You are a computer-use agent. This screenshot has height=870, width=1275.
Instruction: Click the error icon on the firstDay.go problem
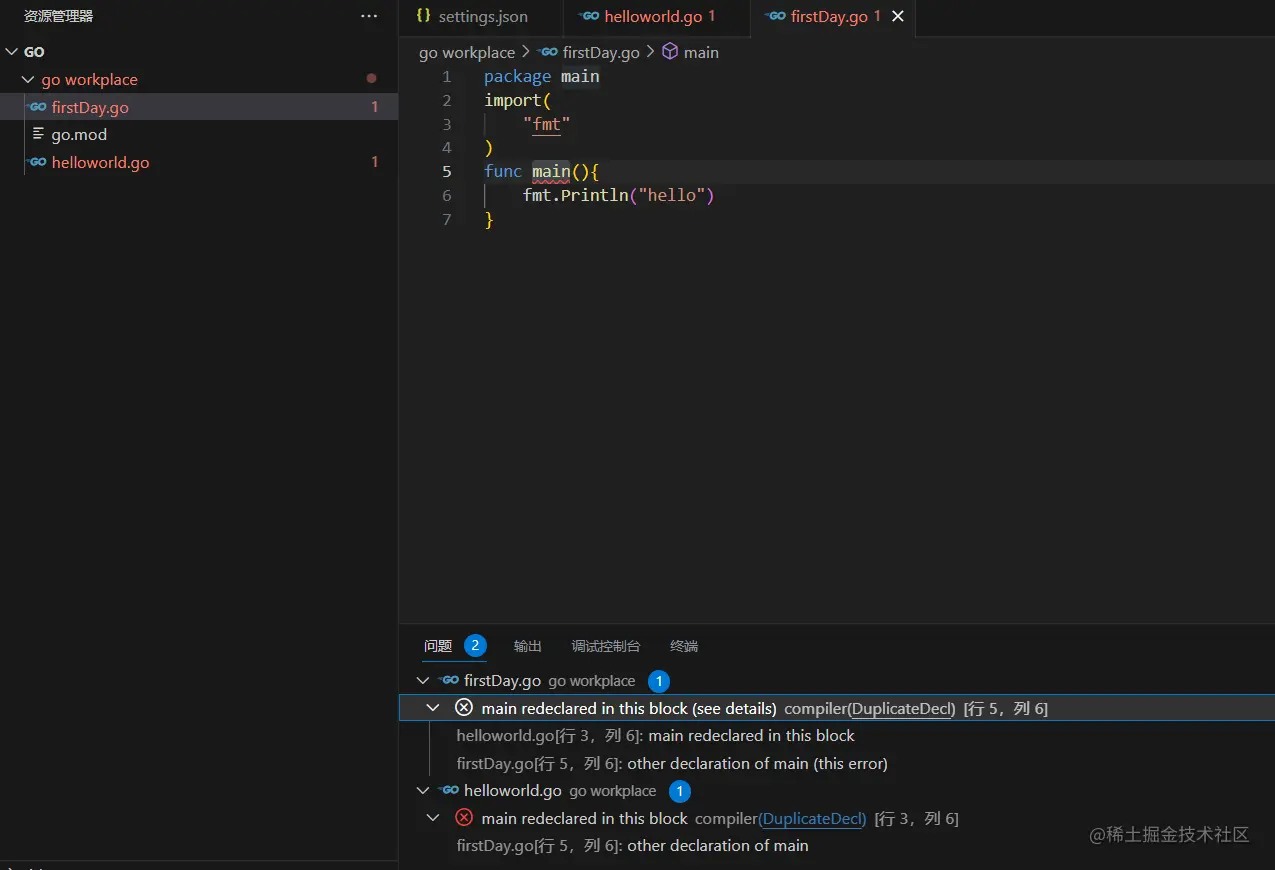coord(464,707)
